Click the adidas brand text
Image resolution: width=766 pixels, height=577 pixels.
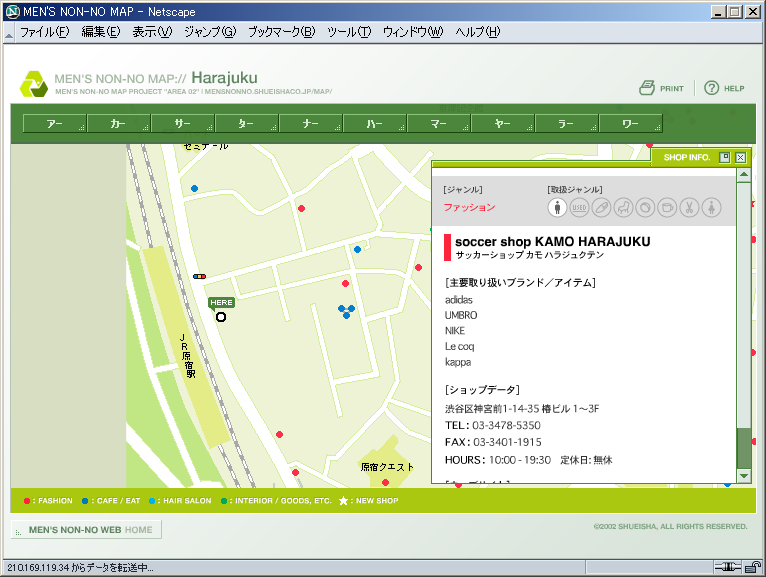[x=459, y=300]
